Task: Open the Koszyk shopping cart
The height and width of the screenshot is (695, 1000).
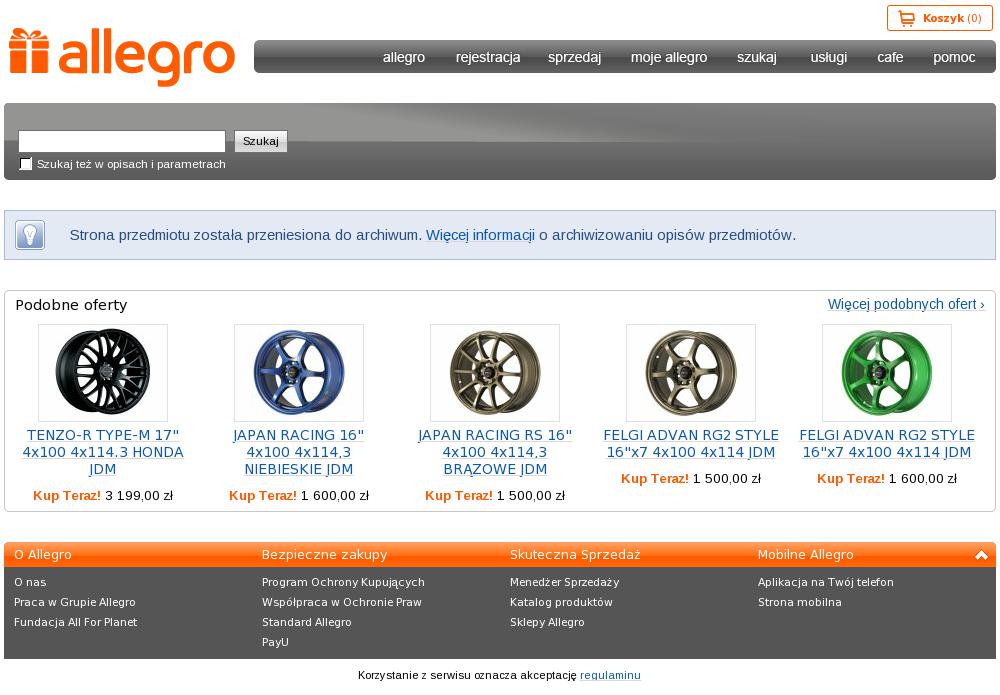Action: (x=939, y=18)
